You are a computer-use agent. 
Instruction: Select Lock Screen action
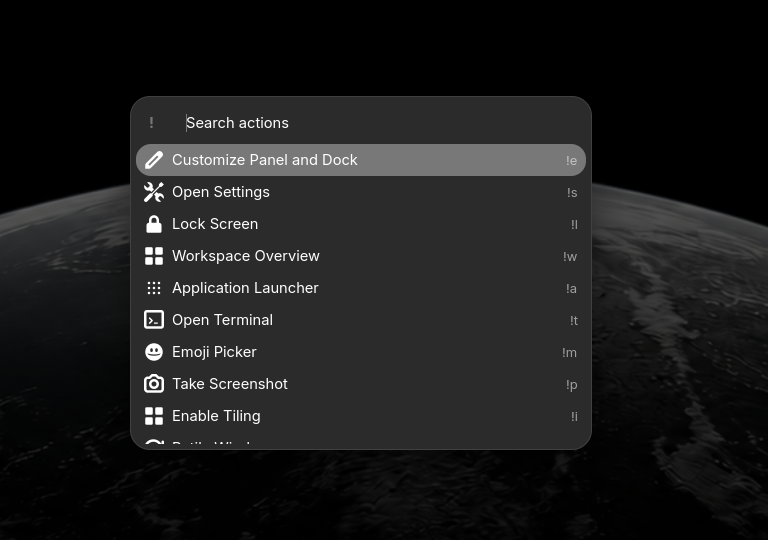point(361,224)
